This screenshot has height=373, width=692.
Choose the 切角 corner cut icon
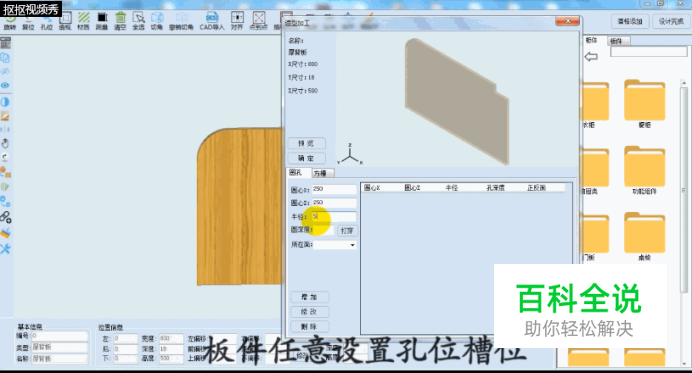(x=157, y=20)
